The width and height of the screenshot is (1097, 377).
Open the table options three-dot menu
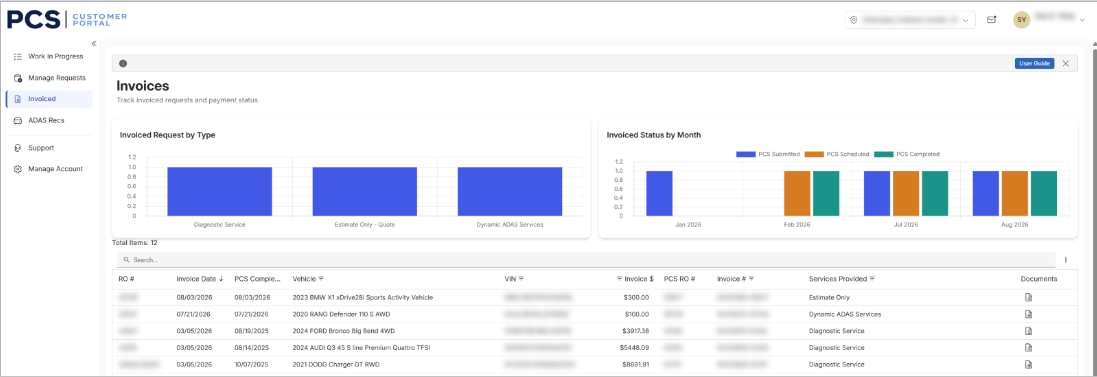(x=1066, y=259)
